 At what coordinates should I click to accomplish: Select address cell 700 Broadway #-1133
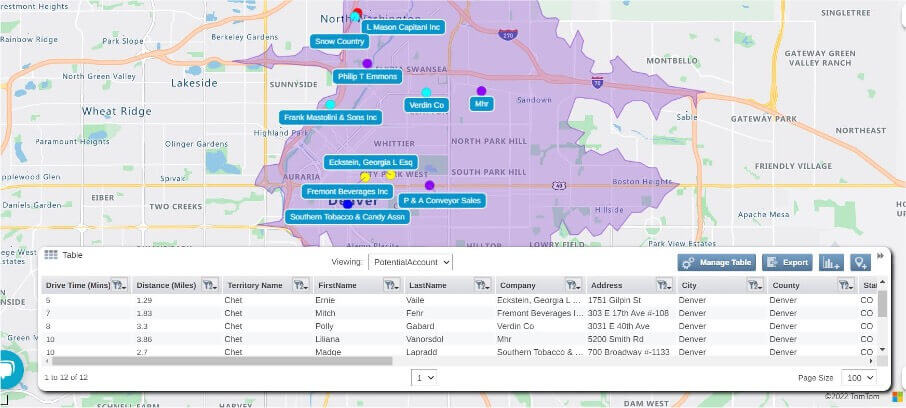630,351
